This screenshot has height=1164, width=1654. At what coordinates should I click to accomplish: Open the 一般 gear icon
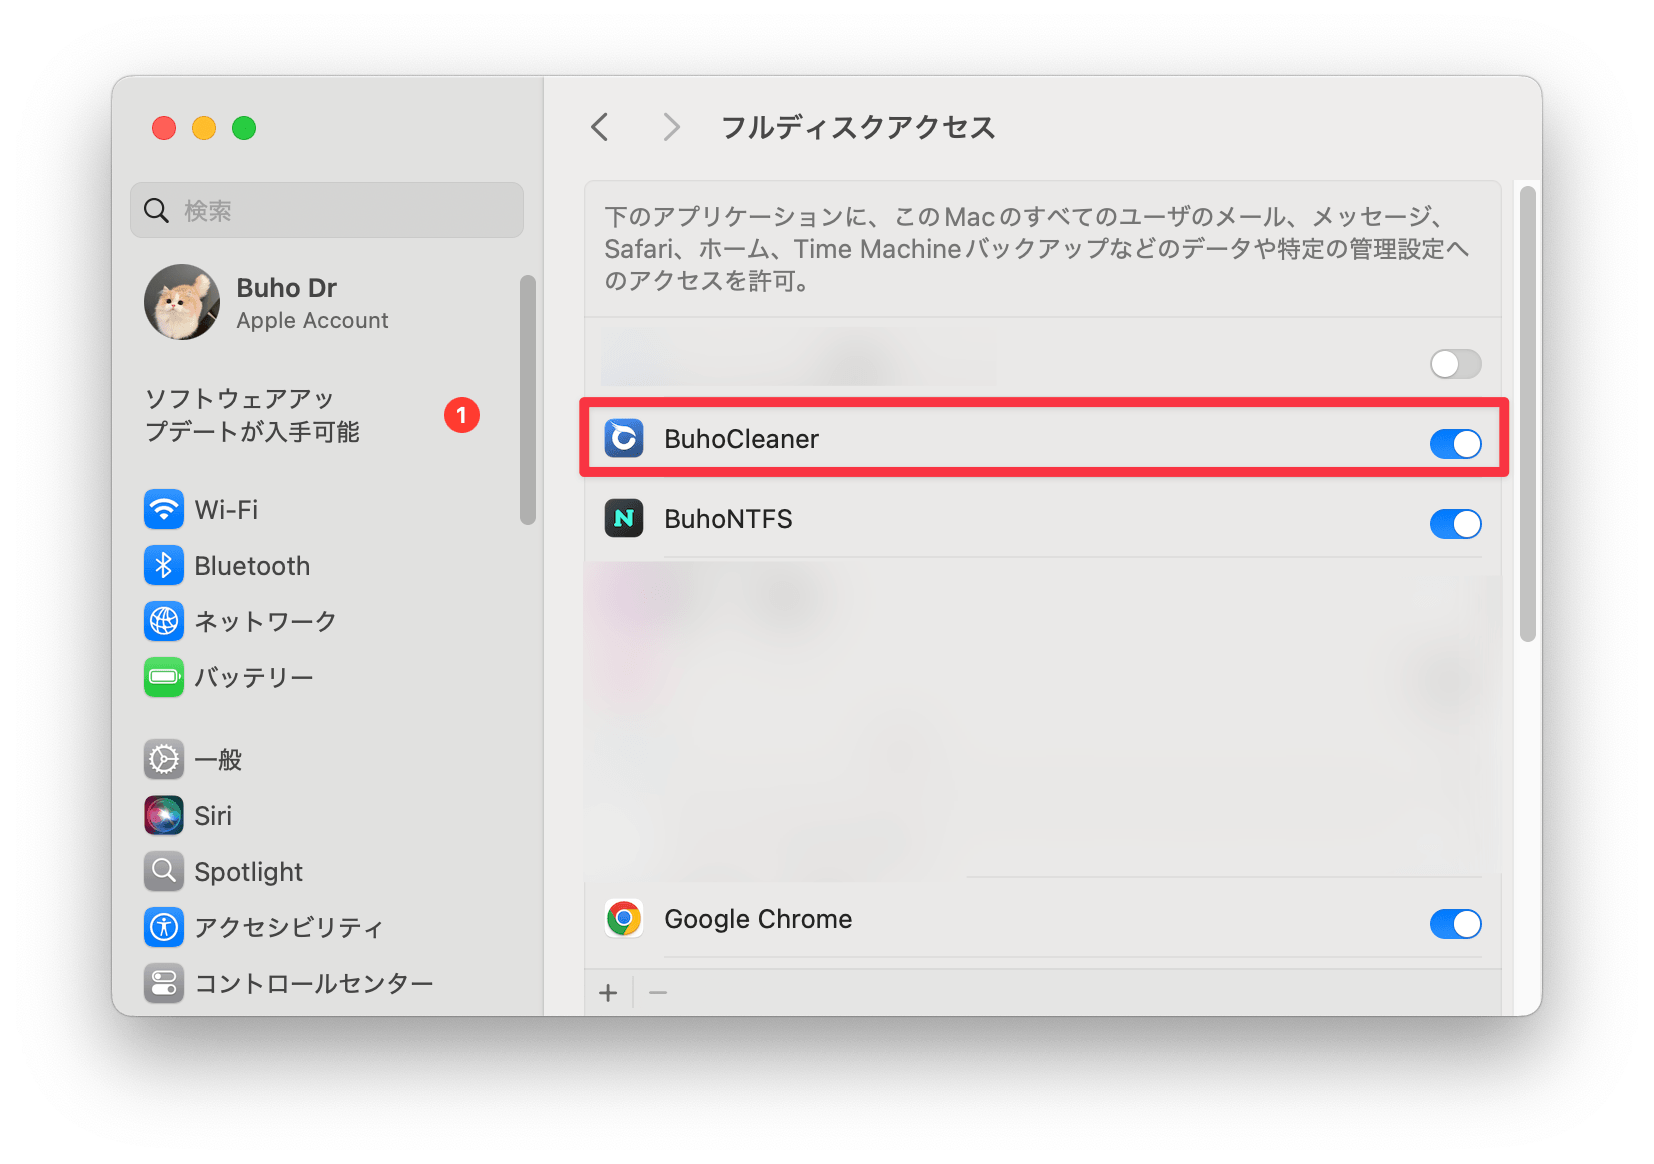[x=164, y=760]
